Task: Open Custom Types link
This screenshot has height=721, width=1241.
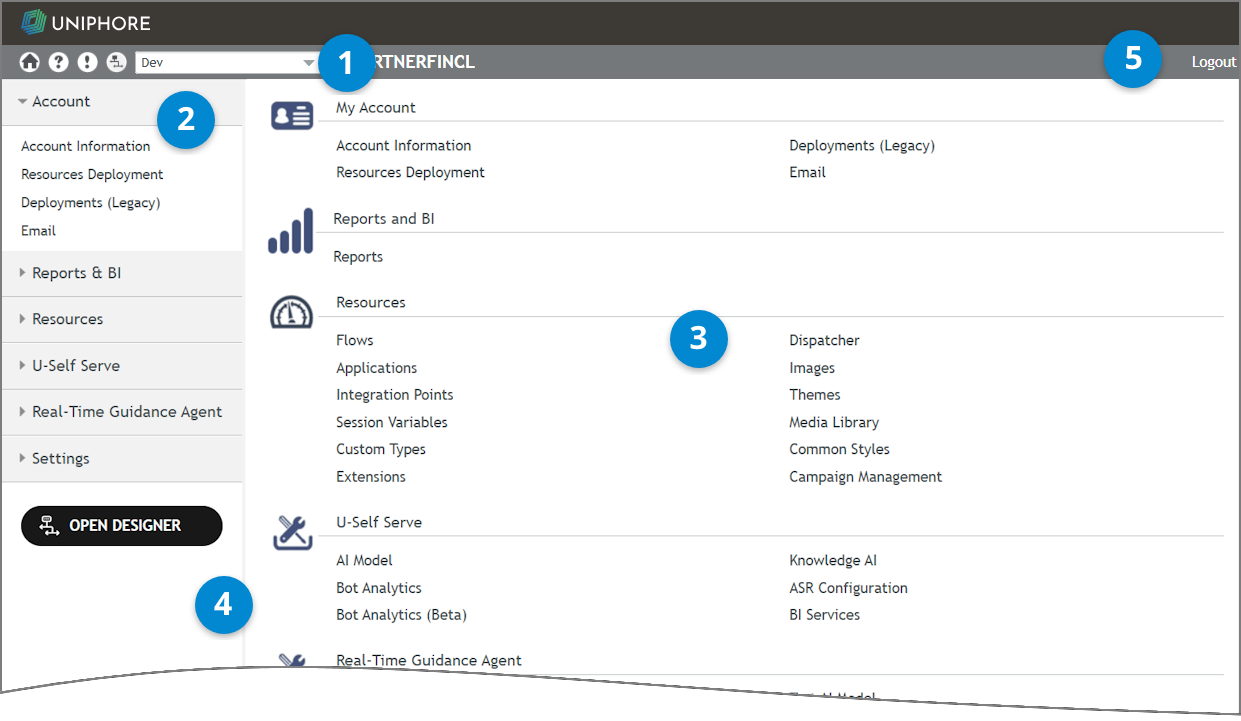Action: coord(381,450)
